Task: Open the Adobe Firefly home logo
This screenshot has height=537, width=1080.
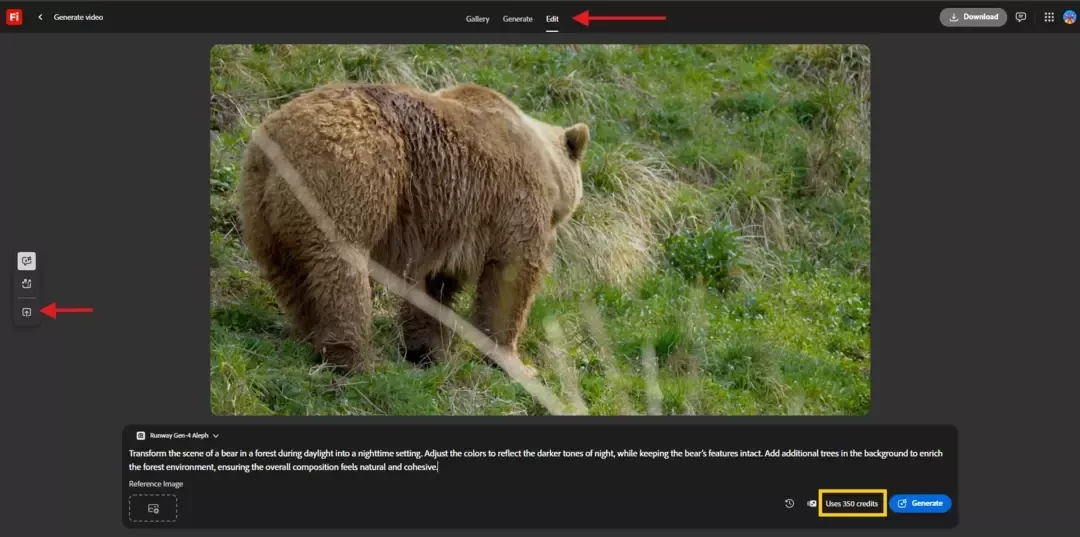Action: click(x=14, y=17)
